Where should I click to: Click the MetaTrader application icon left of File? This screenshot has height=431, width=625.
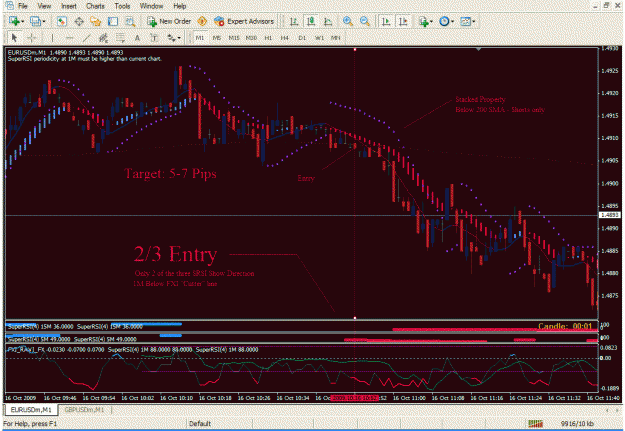point(8,6)
